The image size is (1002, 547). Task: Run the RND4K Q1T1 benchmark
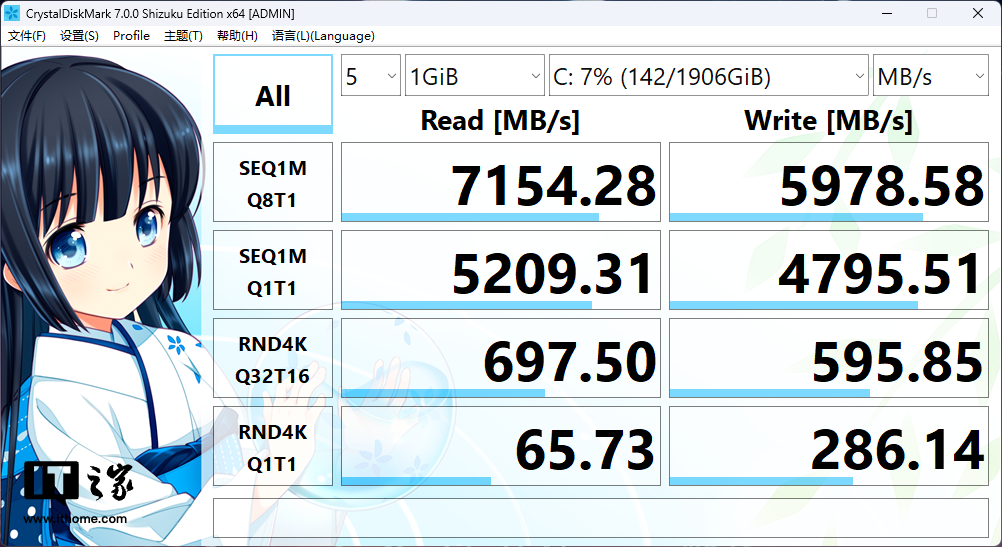coord(272,446)
